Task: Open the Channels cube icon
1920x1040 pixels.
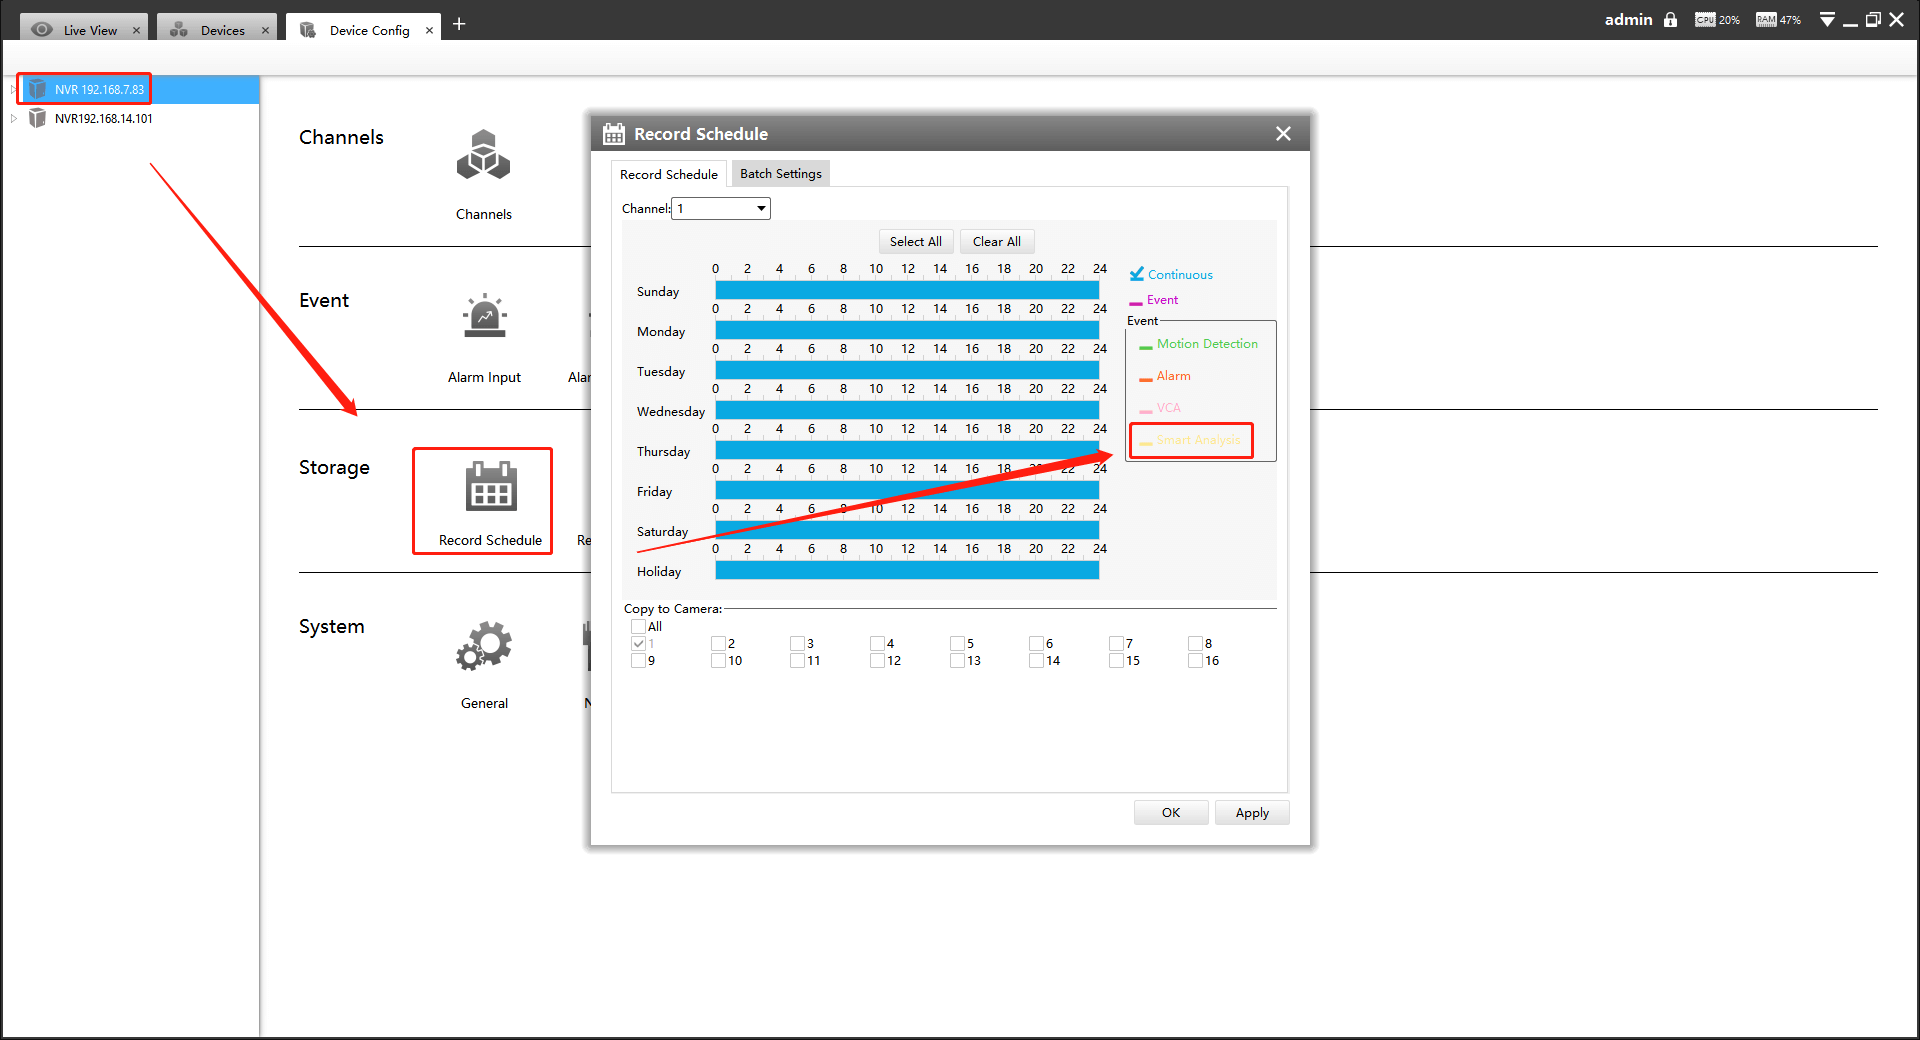Action: (483, 156)
